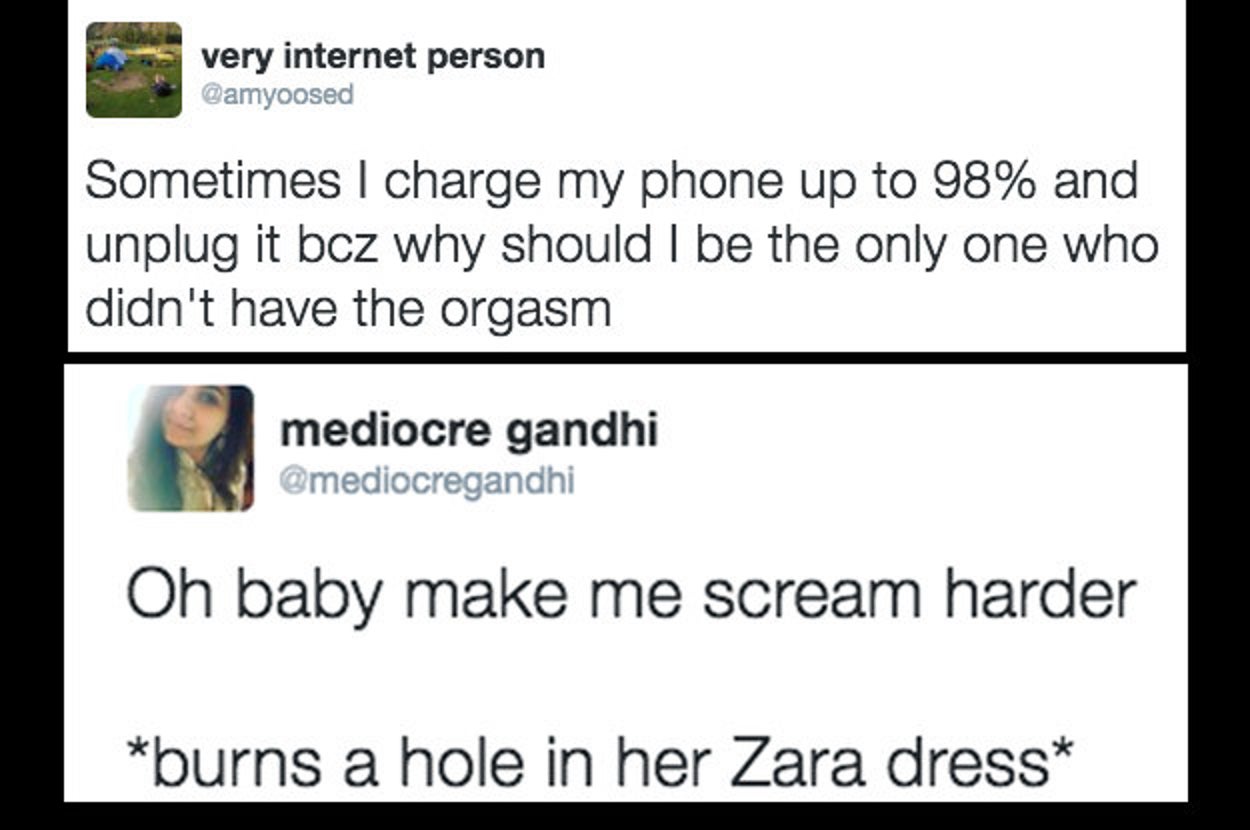1250x830 pixels.
Task: Click the line "didn't have the orgasm"
Action: (348, 311)
